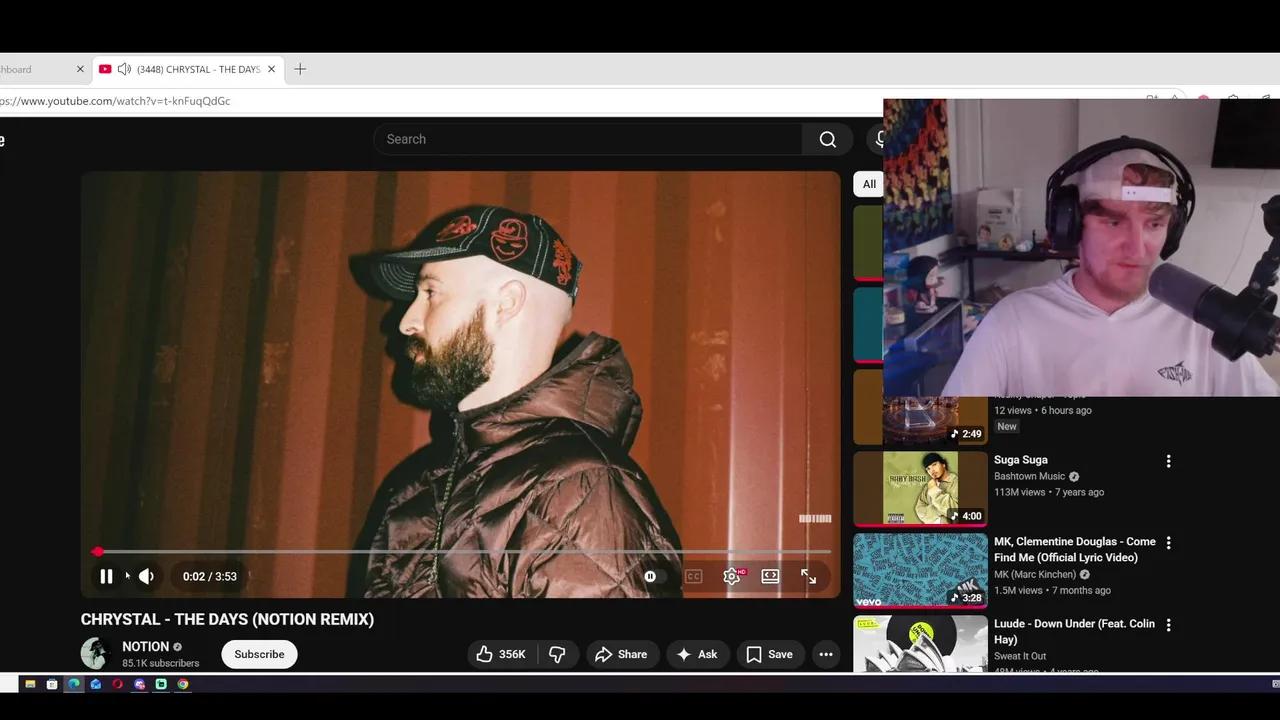This screenshot has height=720, width=1280.
Task: Toggle closed captions CC button
Action: click(693, 576)
